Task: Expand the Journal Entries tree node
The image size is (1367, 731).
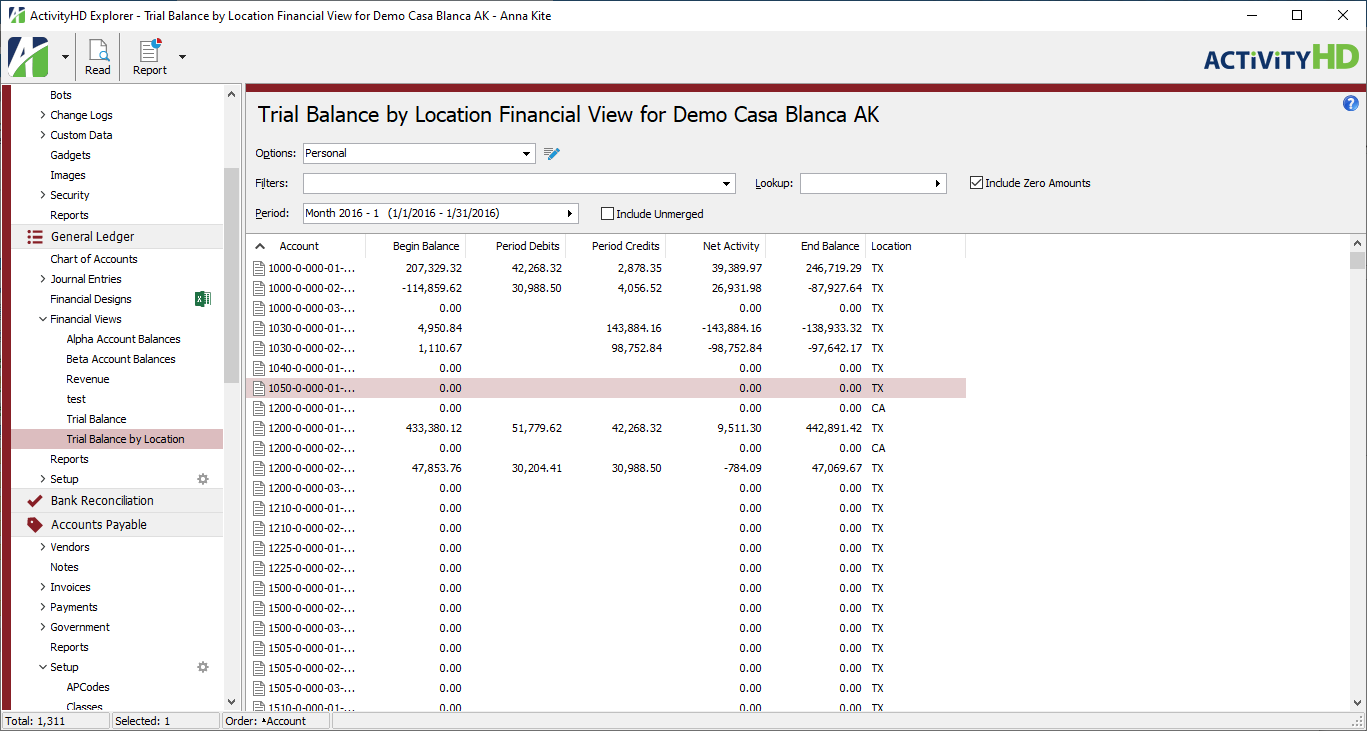Action: (x=43, y=278)
